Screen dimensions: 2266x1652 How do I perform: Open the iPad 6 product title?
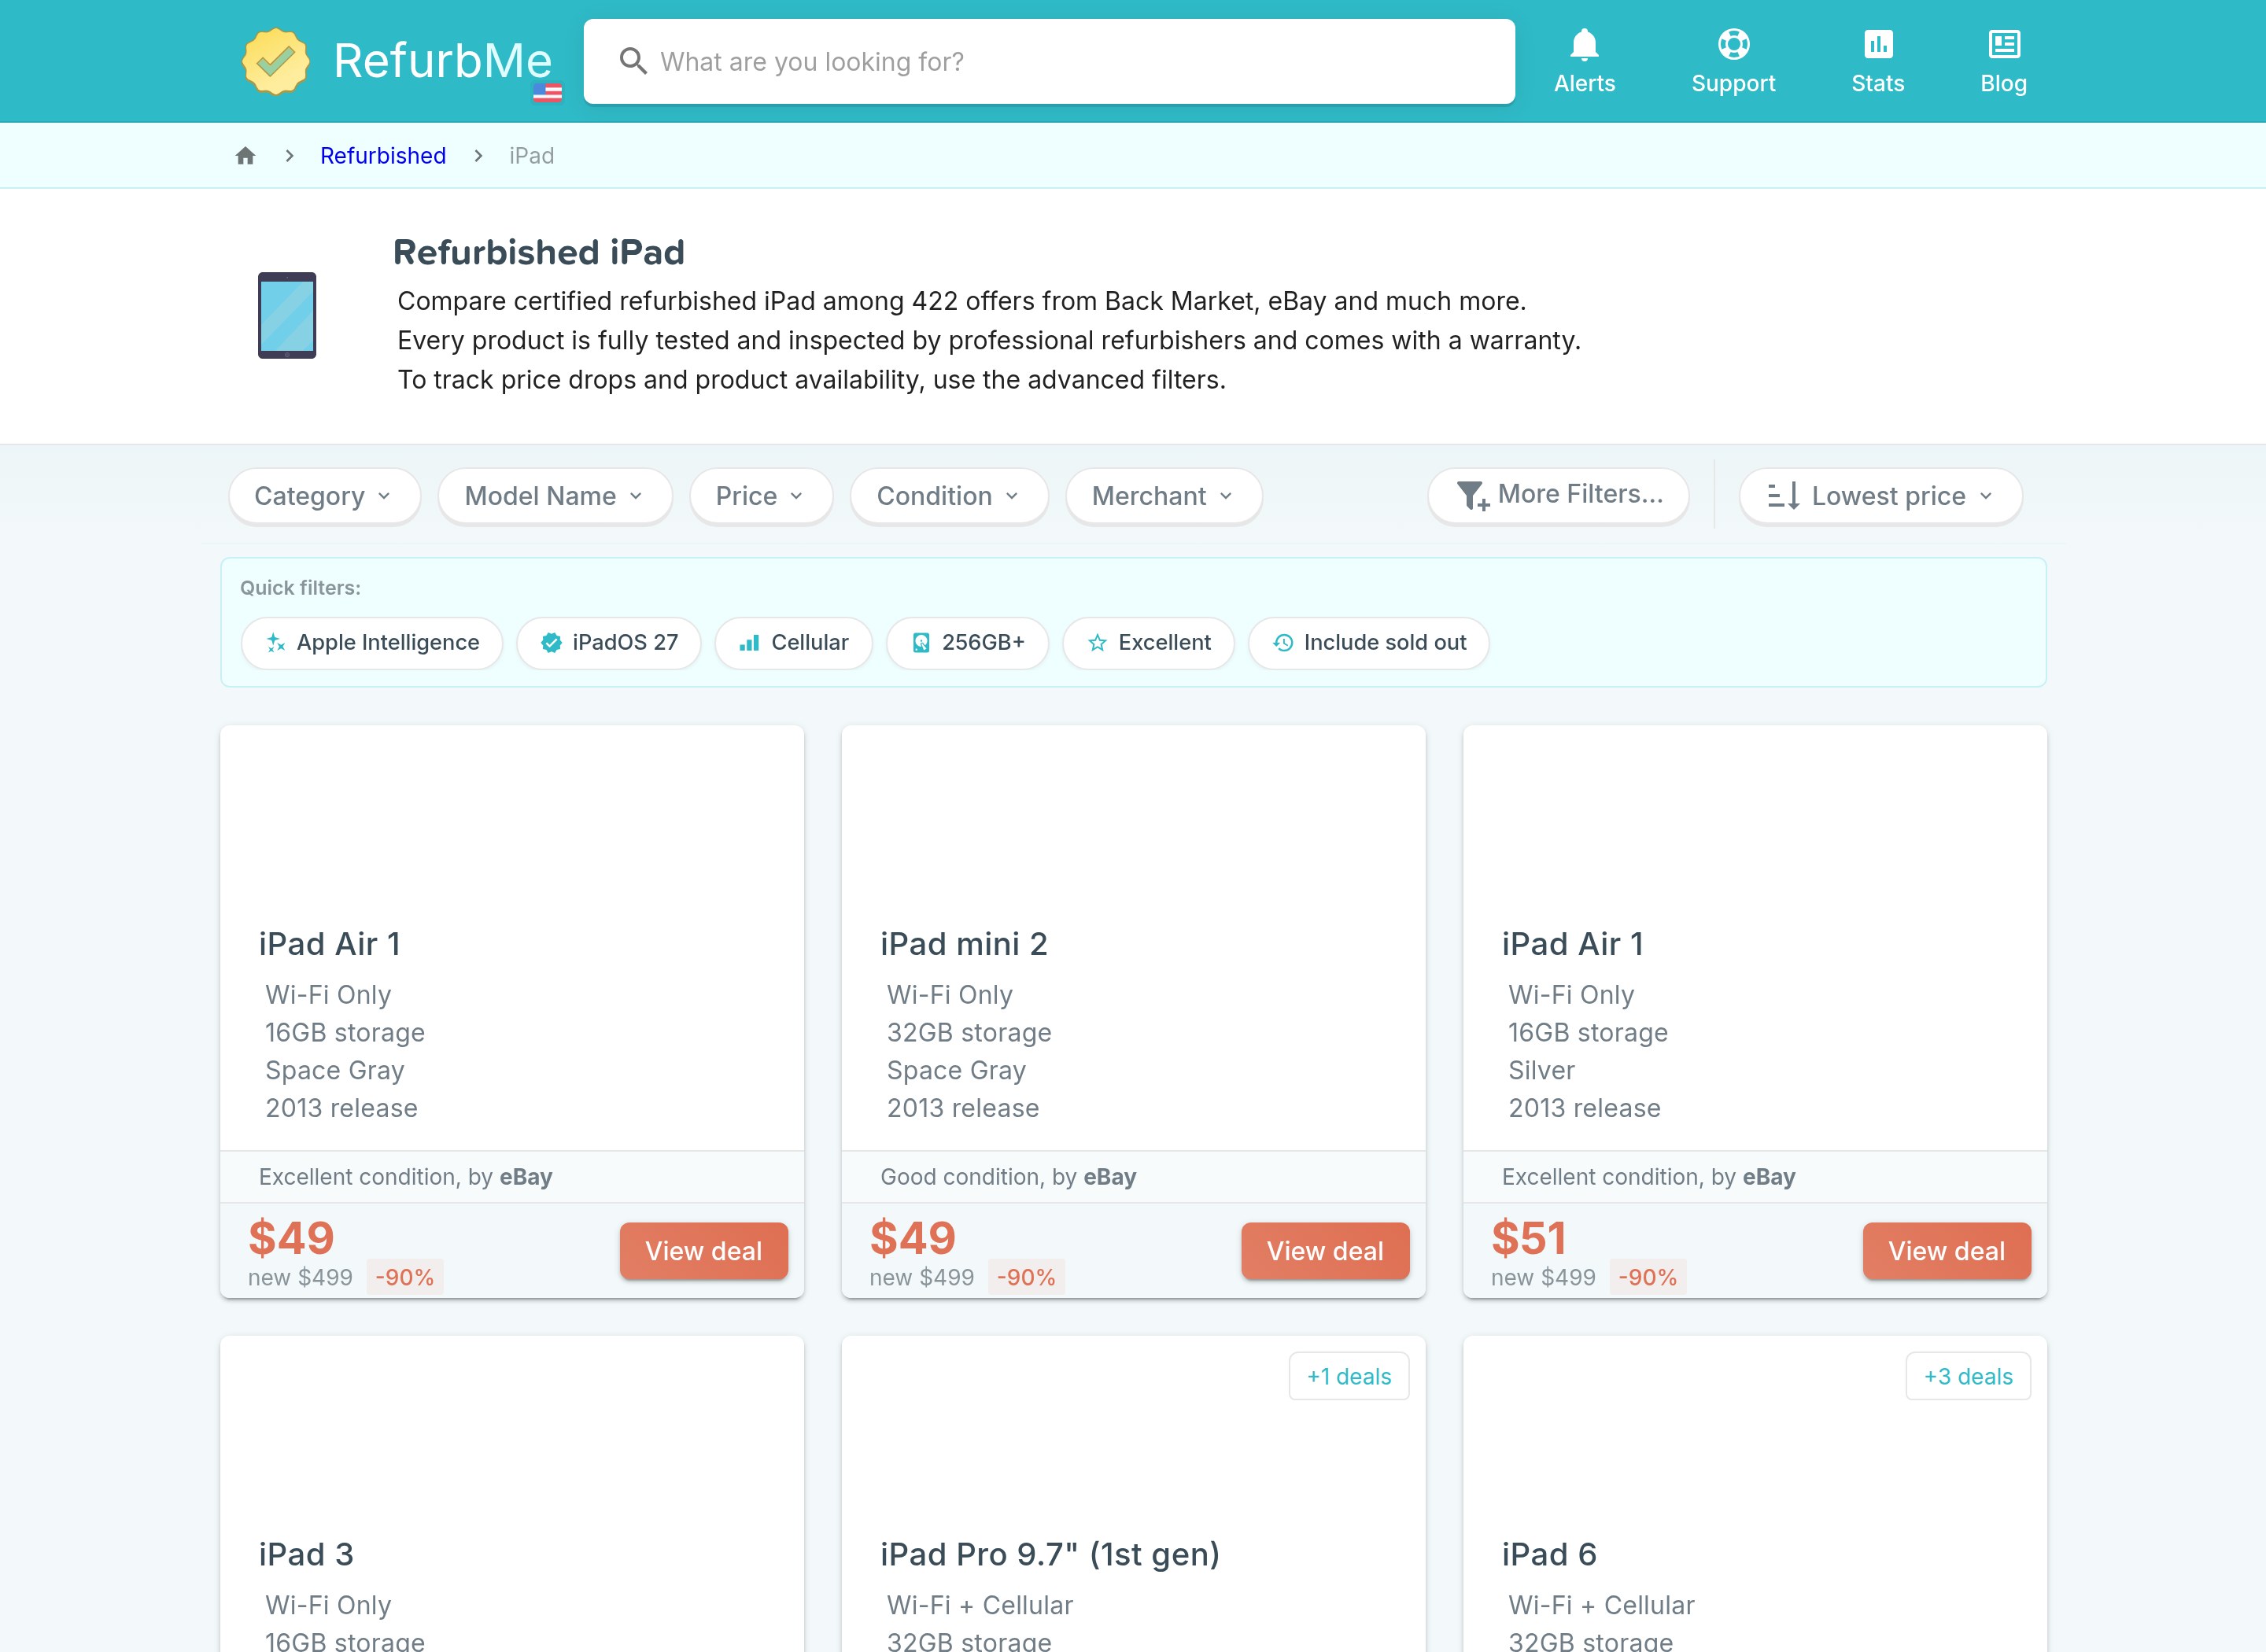click(x=1549, y=1554)
